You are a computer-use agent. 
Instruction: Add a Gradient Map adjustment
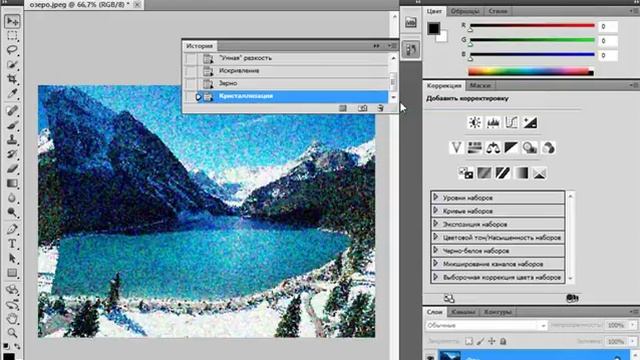pos(521,173)
